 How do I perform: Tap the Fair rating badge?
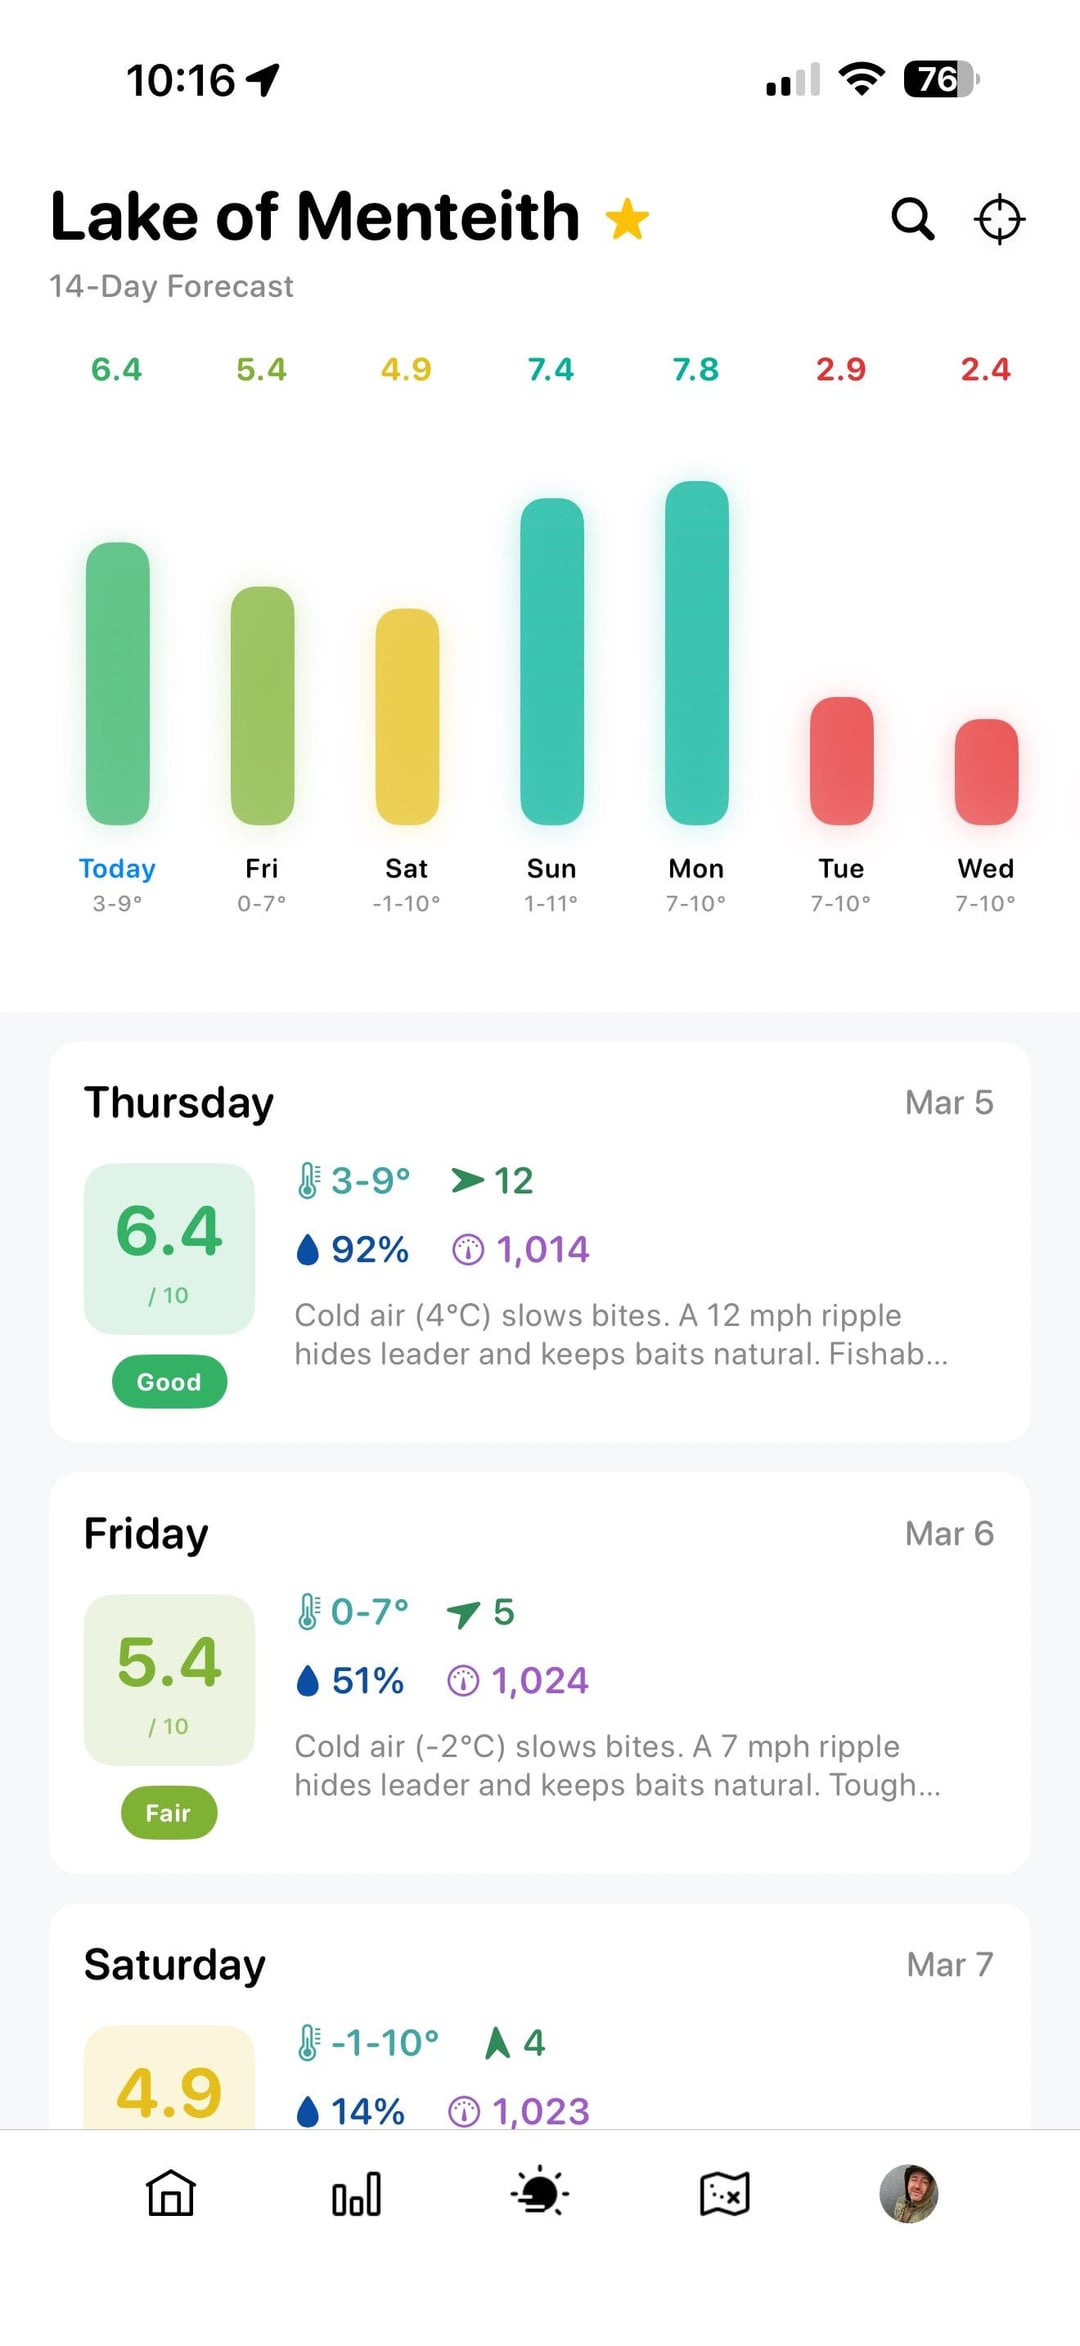pos(169,1813)
